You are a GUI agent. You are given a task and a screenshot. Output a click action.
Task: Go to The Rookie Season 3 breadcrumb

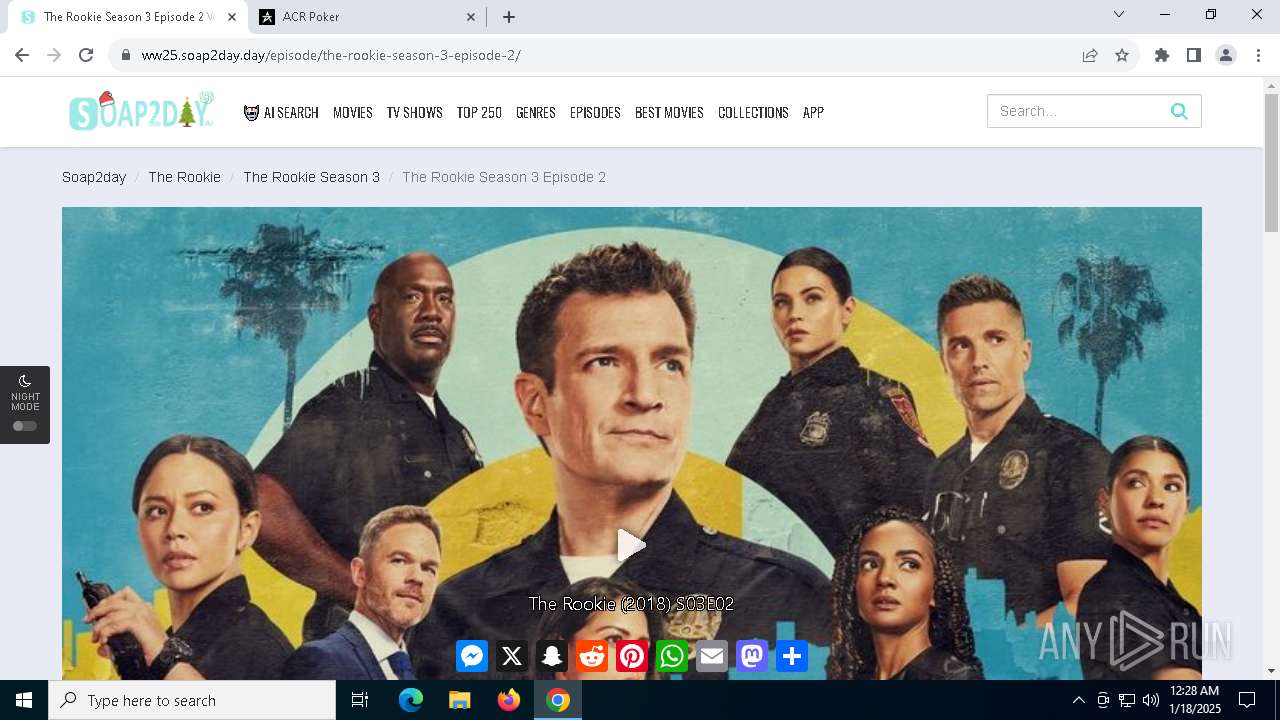point(311,177)
